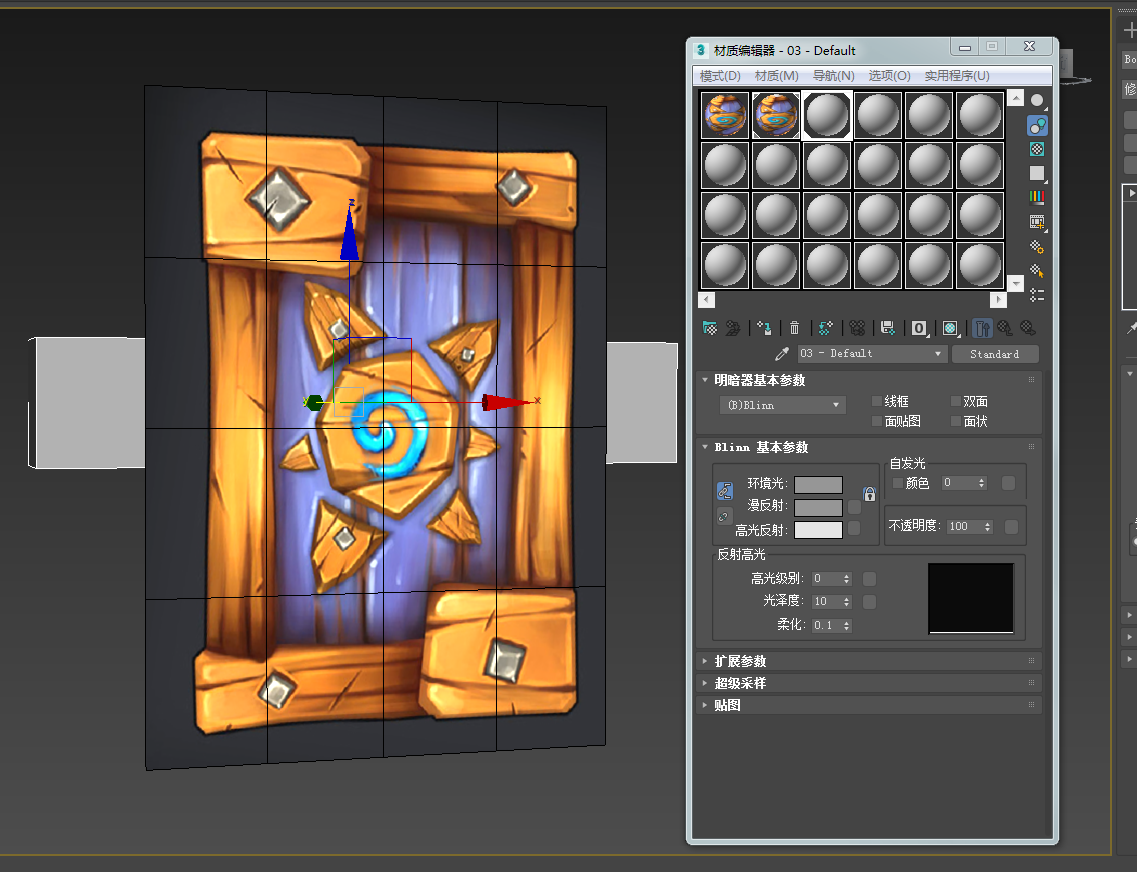This screenshot has height=872, width=1137.
Task: Click the map button beside 高光级别
Action: click(x=869, y=578)
